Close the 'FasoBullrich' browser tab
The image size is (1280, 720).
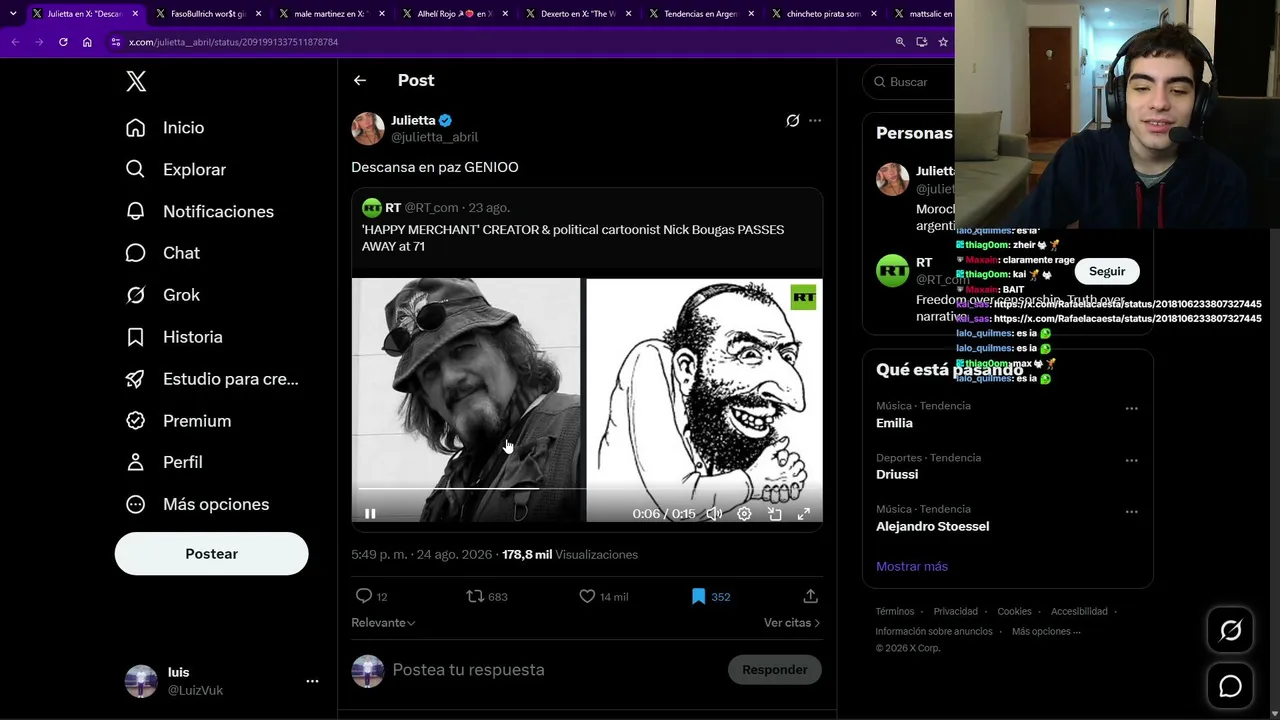coord(258,14)
